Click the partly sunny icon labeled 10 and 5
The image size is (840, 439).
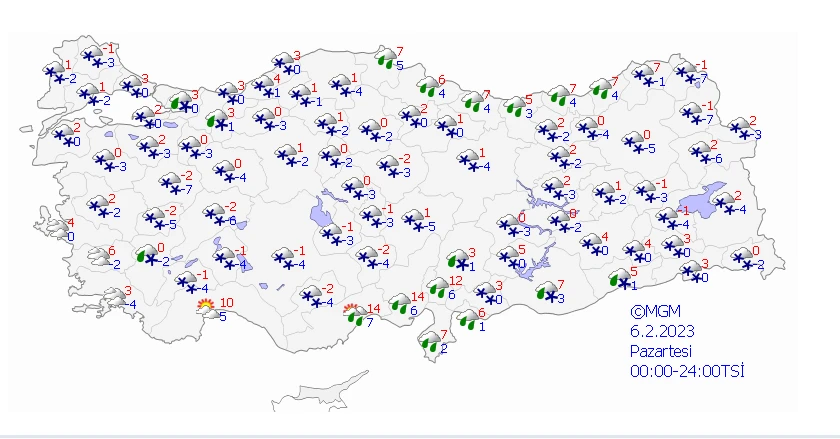206,310
